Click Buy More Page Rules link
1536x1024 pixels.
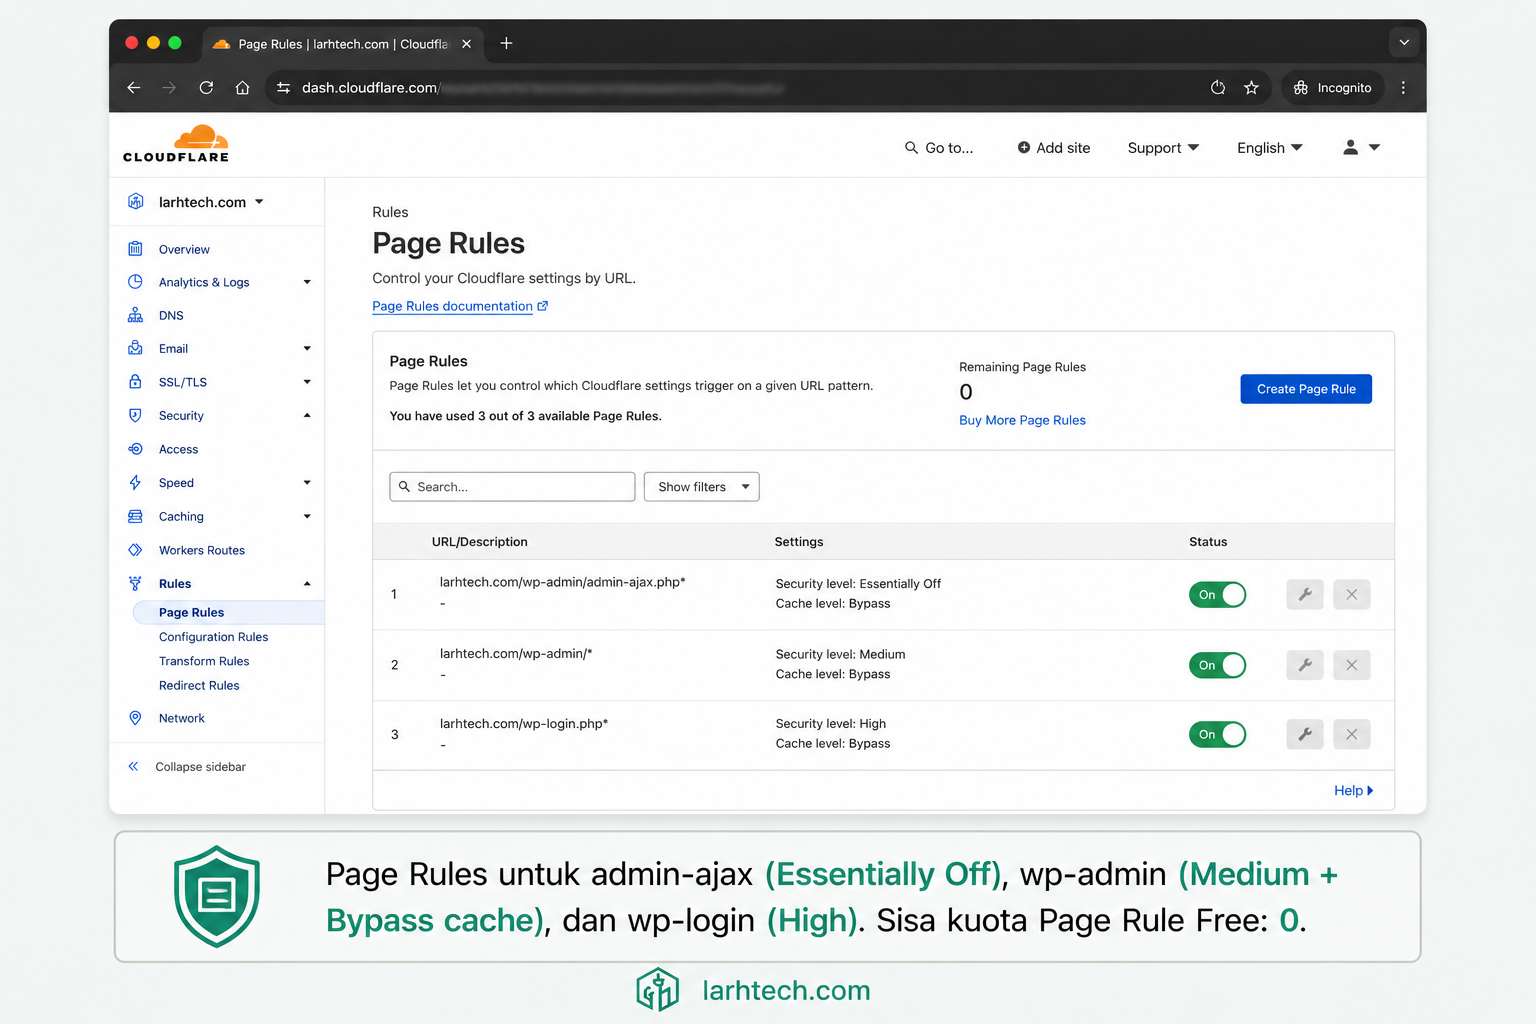1022,420
